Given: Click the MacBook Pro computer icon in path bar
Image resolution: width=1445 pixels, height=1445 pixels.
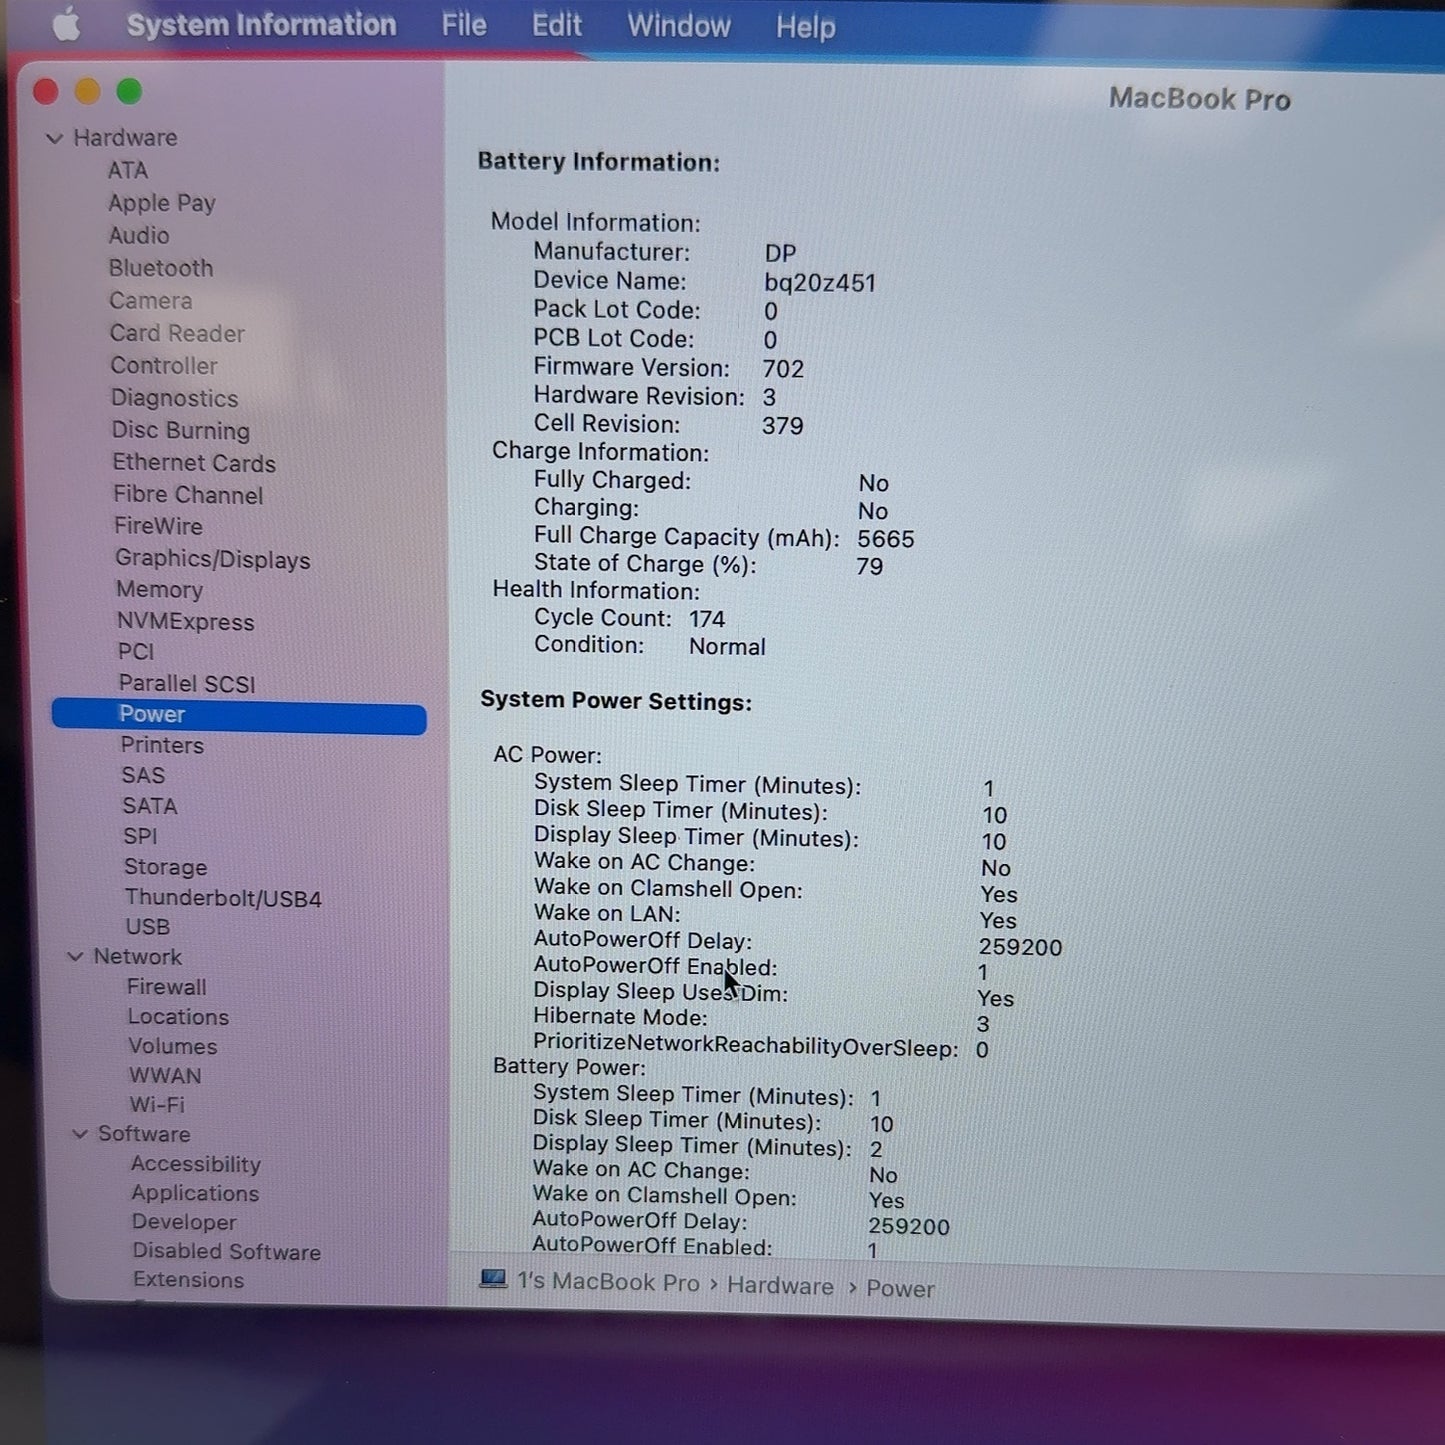Looking at the screenshot, I should [x=493, y=1279].
